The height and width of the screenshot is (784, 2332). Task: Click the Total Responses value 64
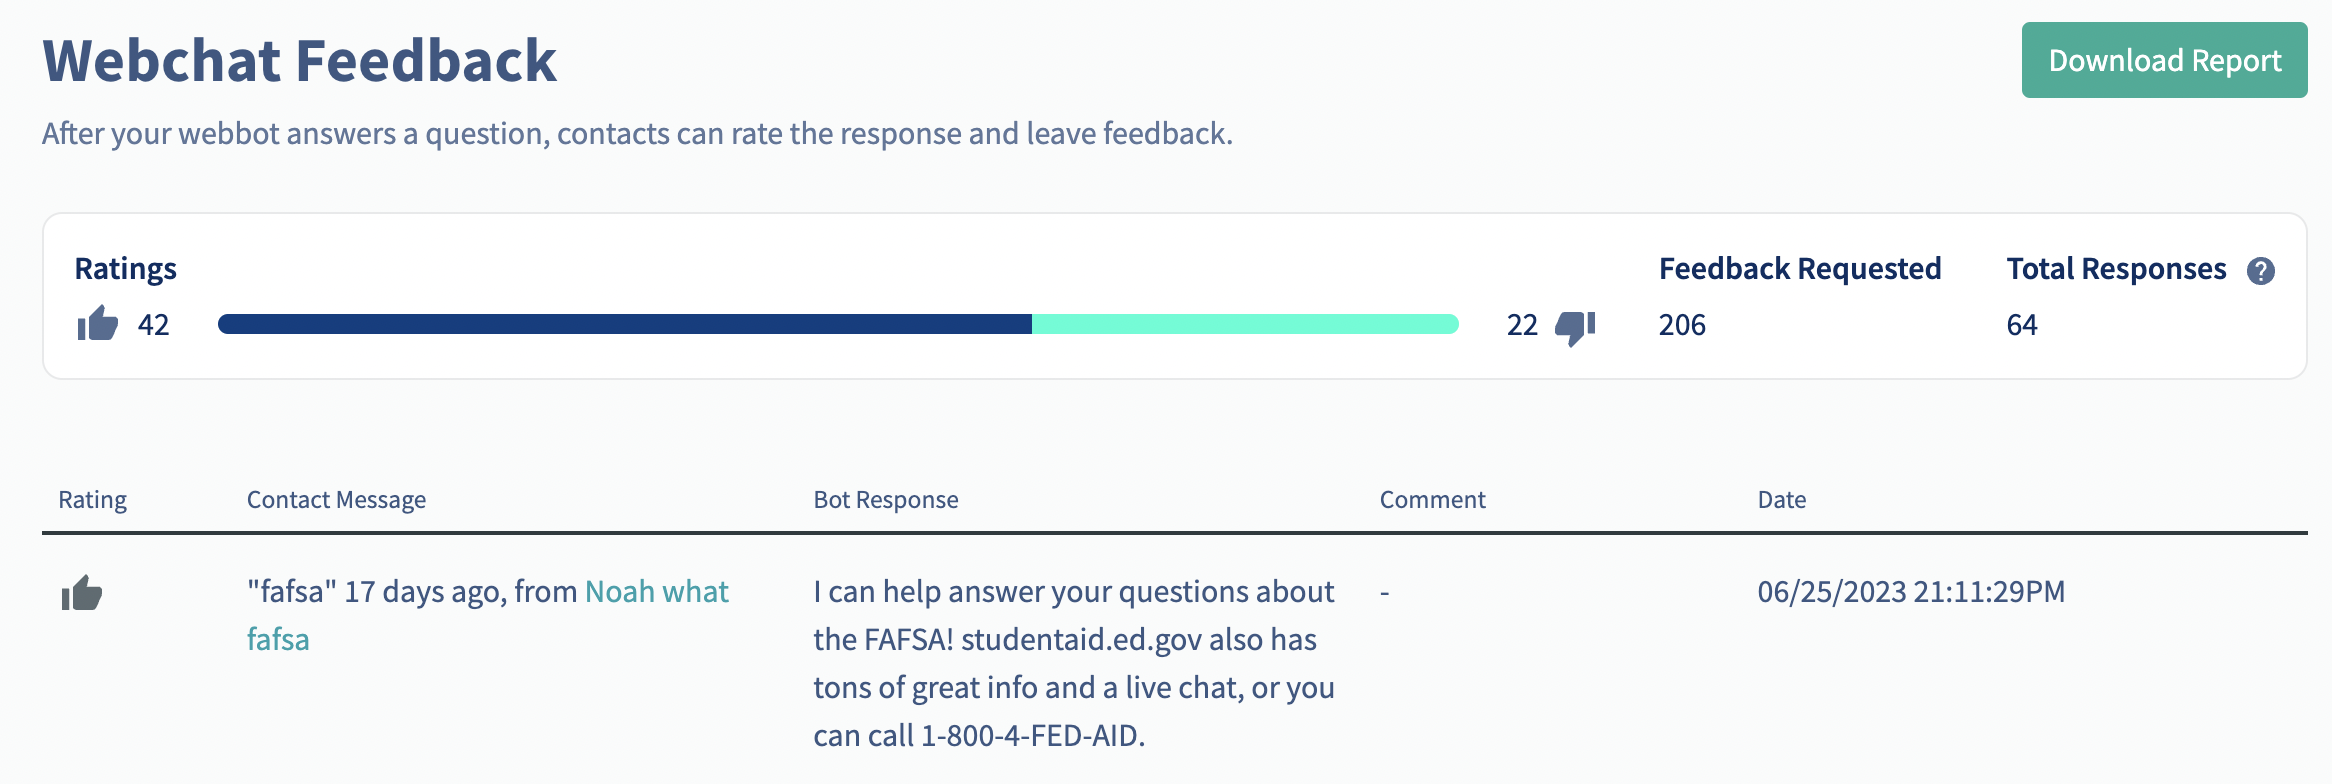click(x=2022, y=325)
